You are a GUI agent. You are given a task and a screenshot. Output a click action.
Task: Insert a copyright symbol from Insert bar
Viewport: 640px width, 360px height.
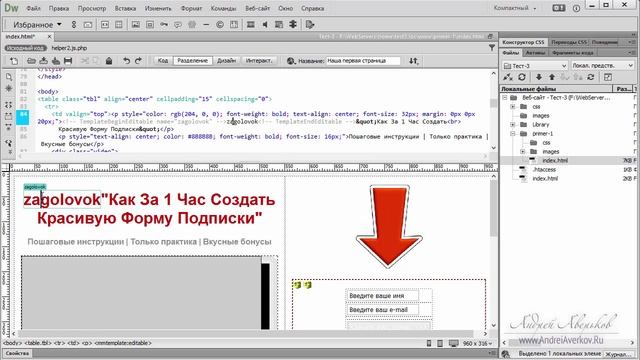220,24
